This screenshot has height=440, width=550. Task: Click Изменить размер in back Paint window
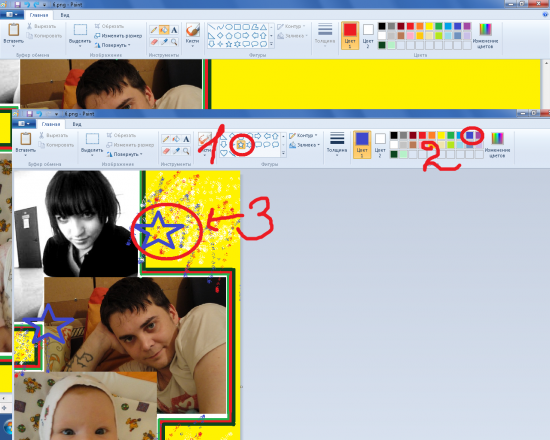(x=118, y=36)
